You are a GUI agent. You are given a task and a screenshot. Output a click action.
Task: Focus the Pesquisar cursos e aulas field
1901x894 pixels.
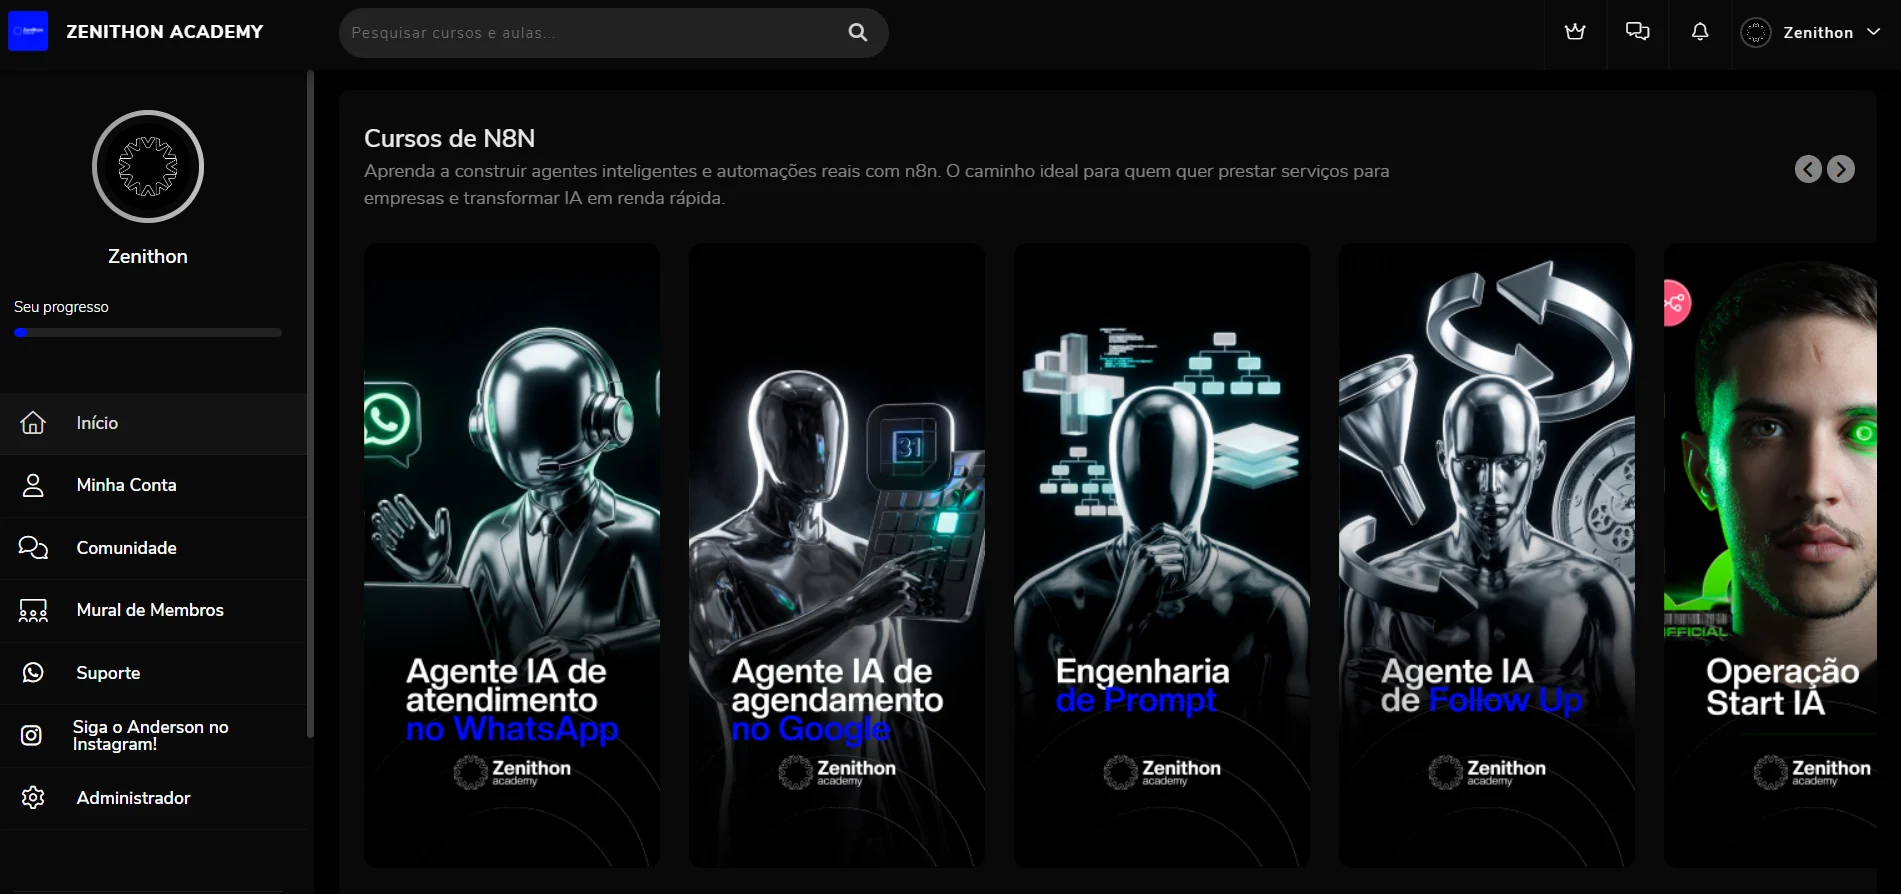pos(595,32)
